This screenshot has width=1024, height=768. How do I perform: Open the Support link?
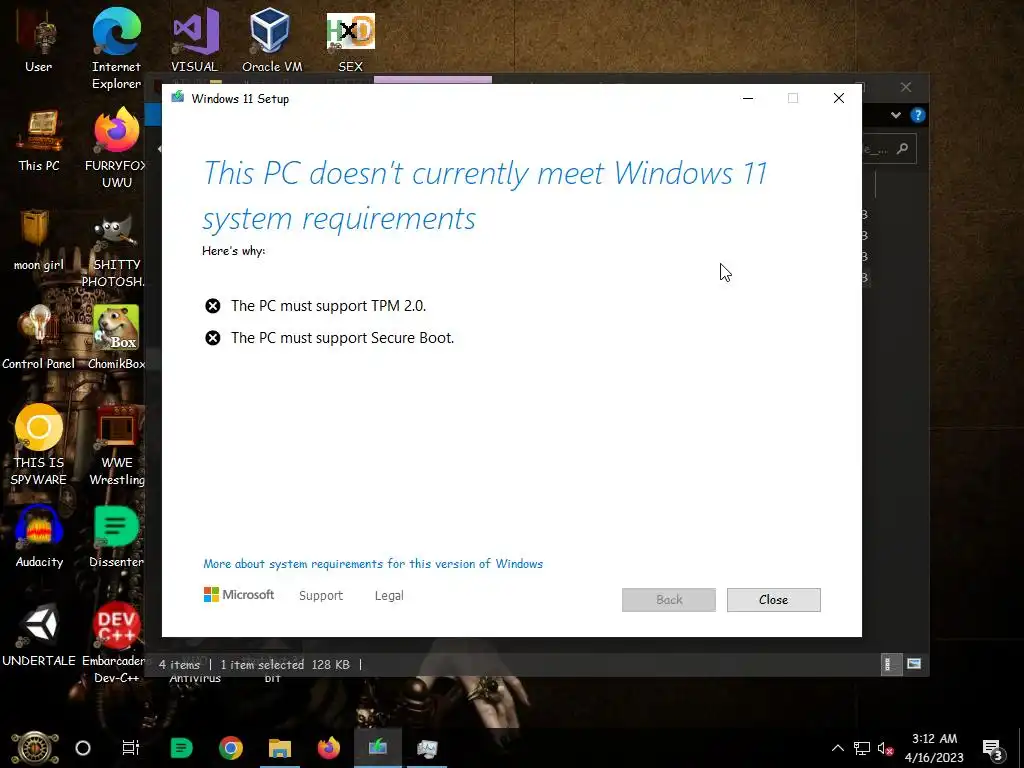tap(321, 596)
